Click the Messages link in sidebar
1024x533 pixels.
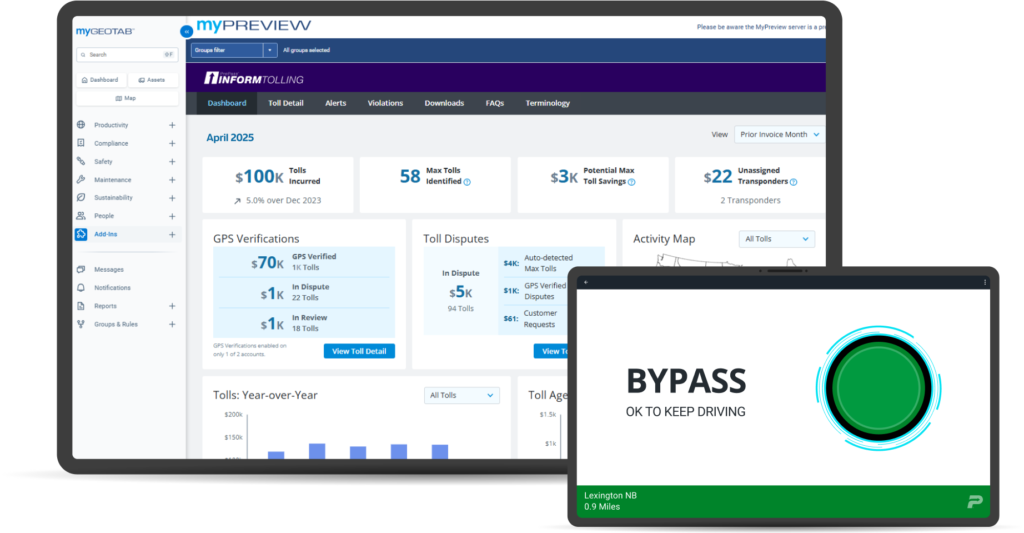click(x=108, y=269)
